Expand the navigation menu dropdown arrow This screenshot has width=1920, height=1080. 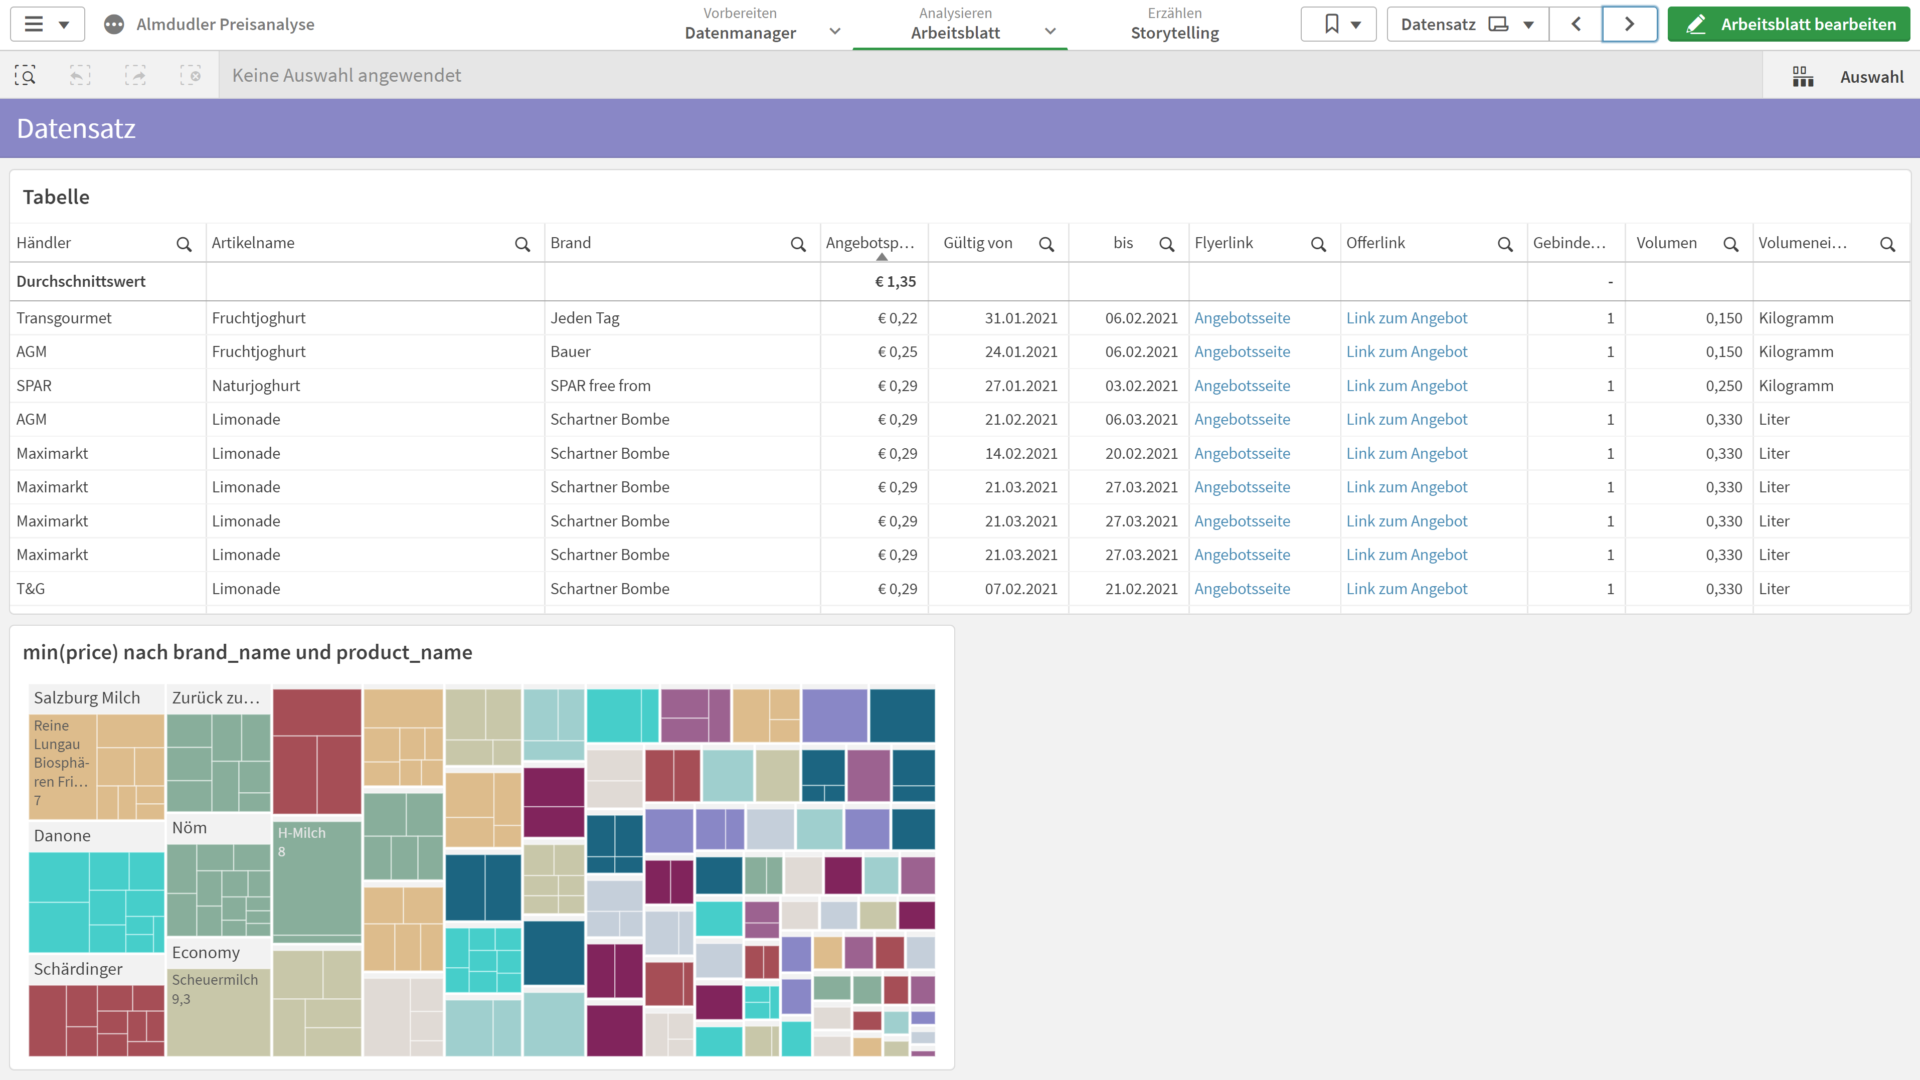[x=64, y=25]
